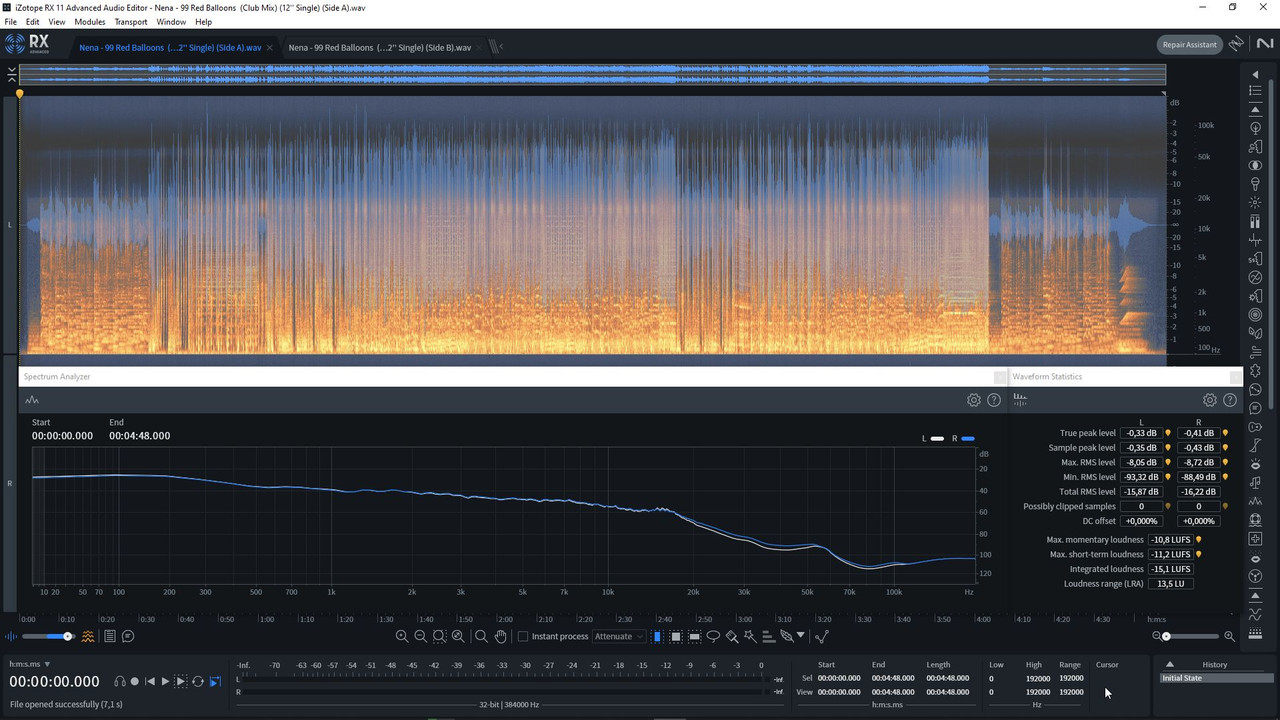This screenshot has height=720, width=1280.
Task: Select the magic wand selection tool
Action: (749, 636)
